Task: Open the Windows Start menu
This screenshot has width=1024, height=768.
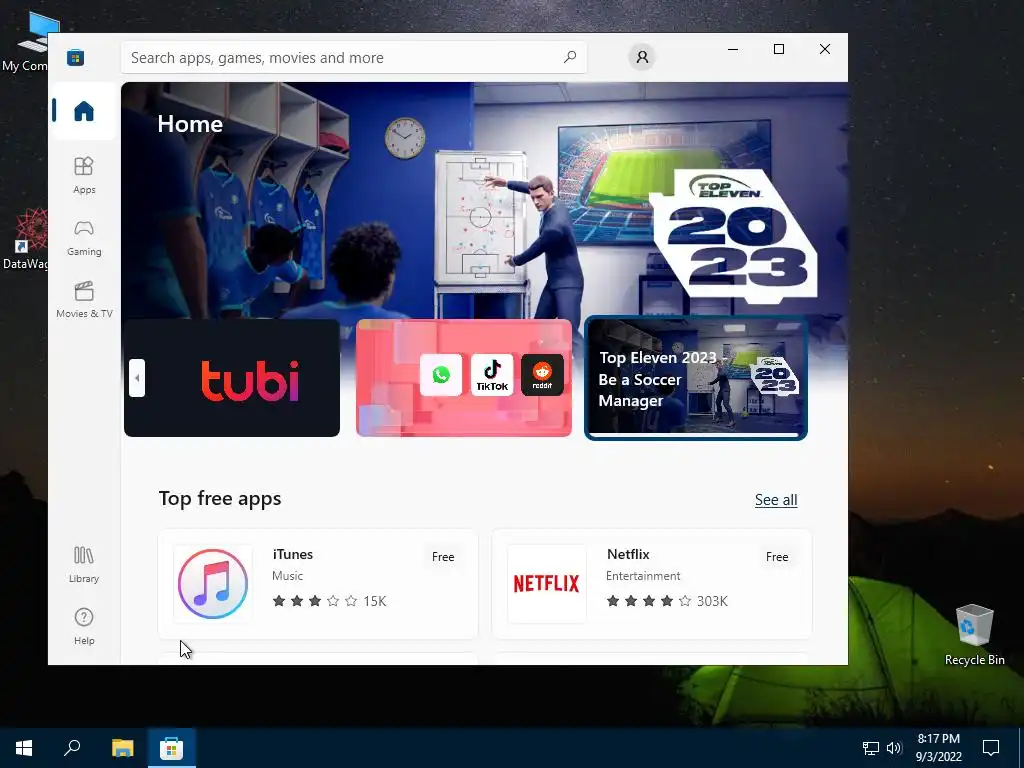Action: [24, 748]
